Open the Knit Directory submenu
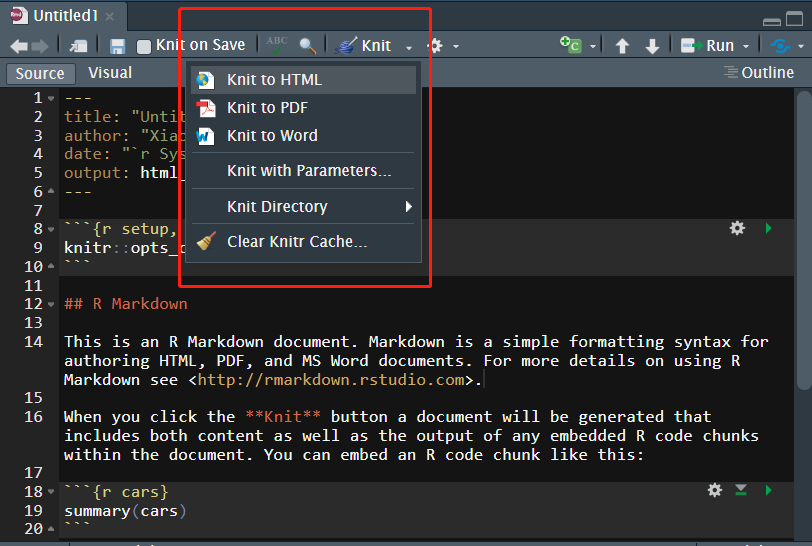Screen dimensions: 812x546 pos(303,206)
